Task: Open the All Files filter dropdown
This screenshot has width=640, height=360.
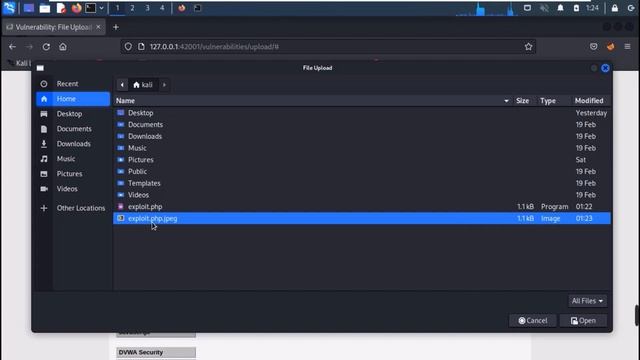Action: [587, 301]
